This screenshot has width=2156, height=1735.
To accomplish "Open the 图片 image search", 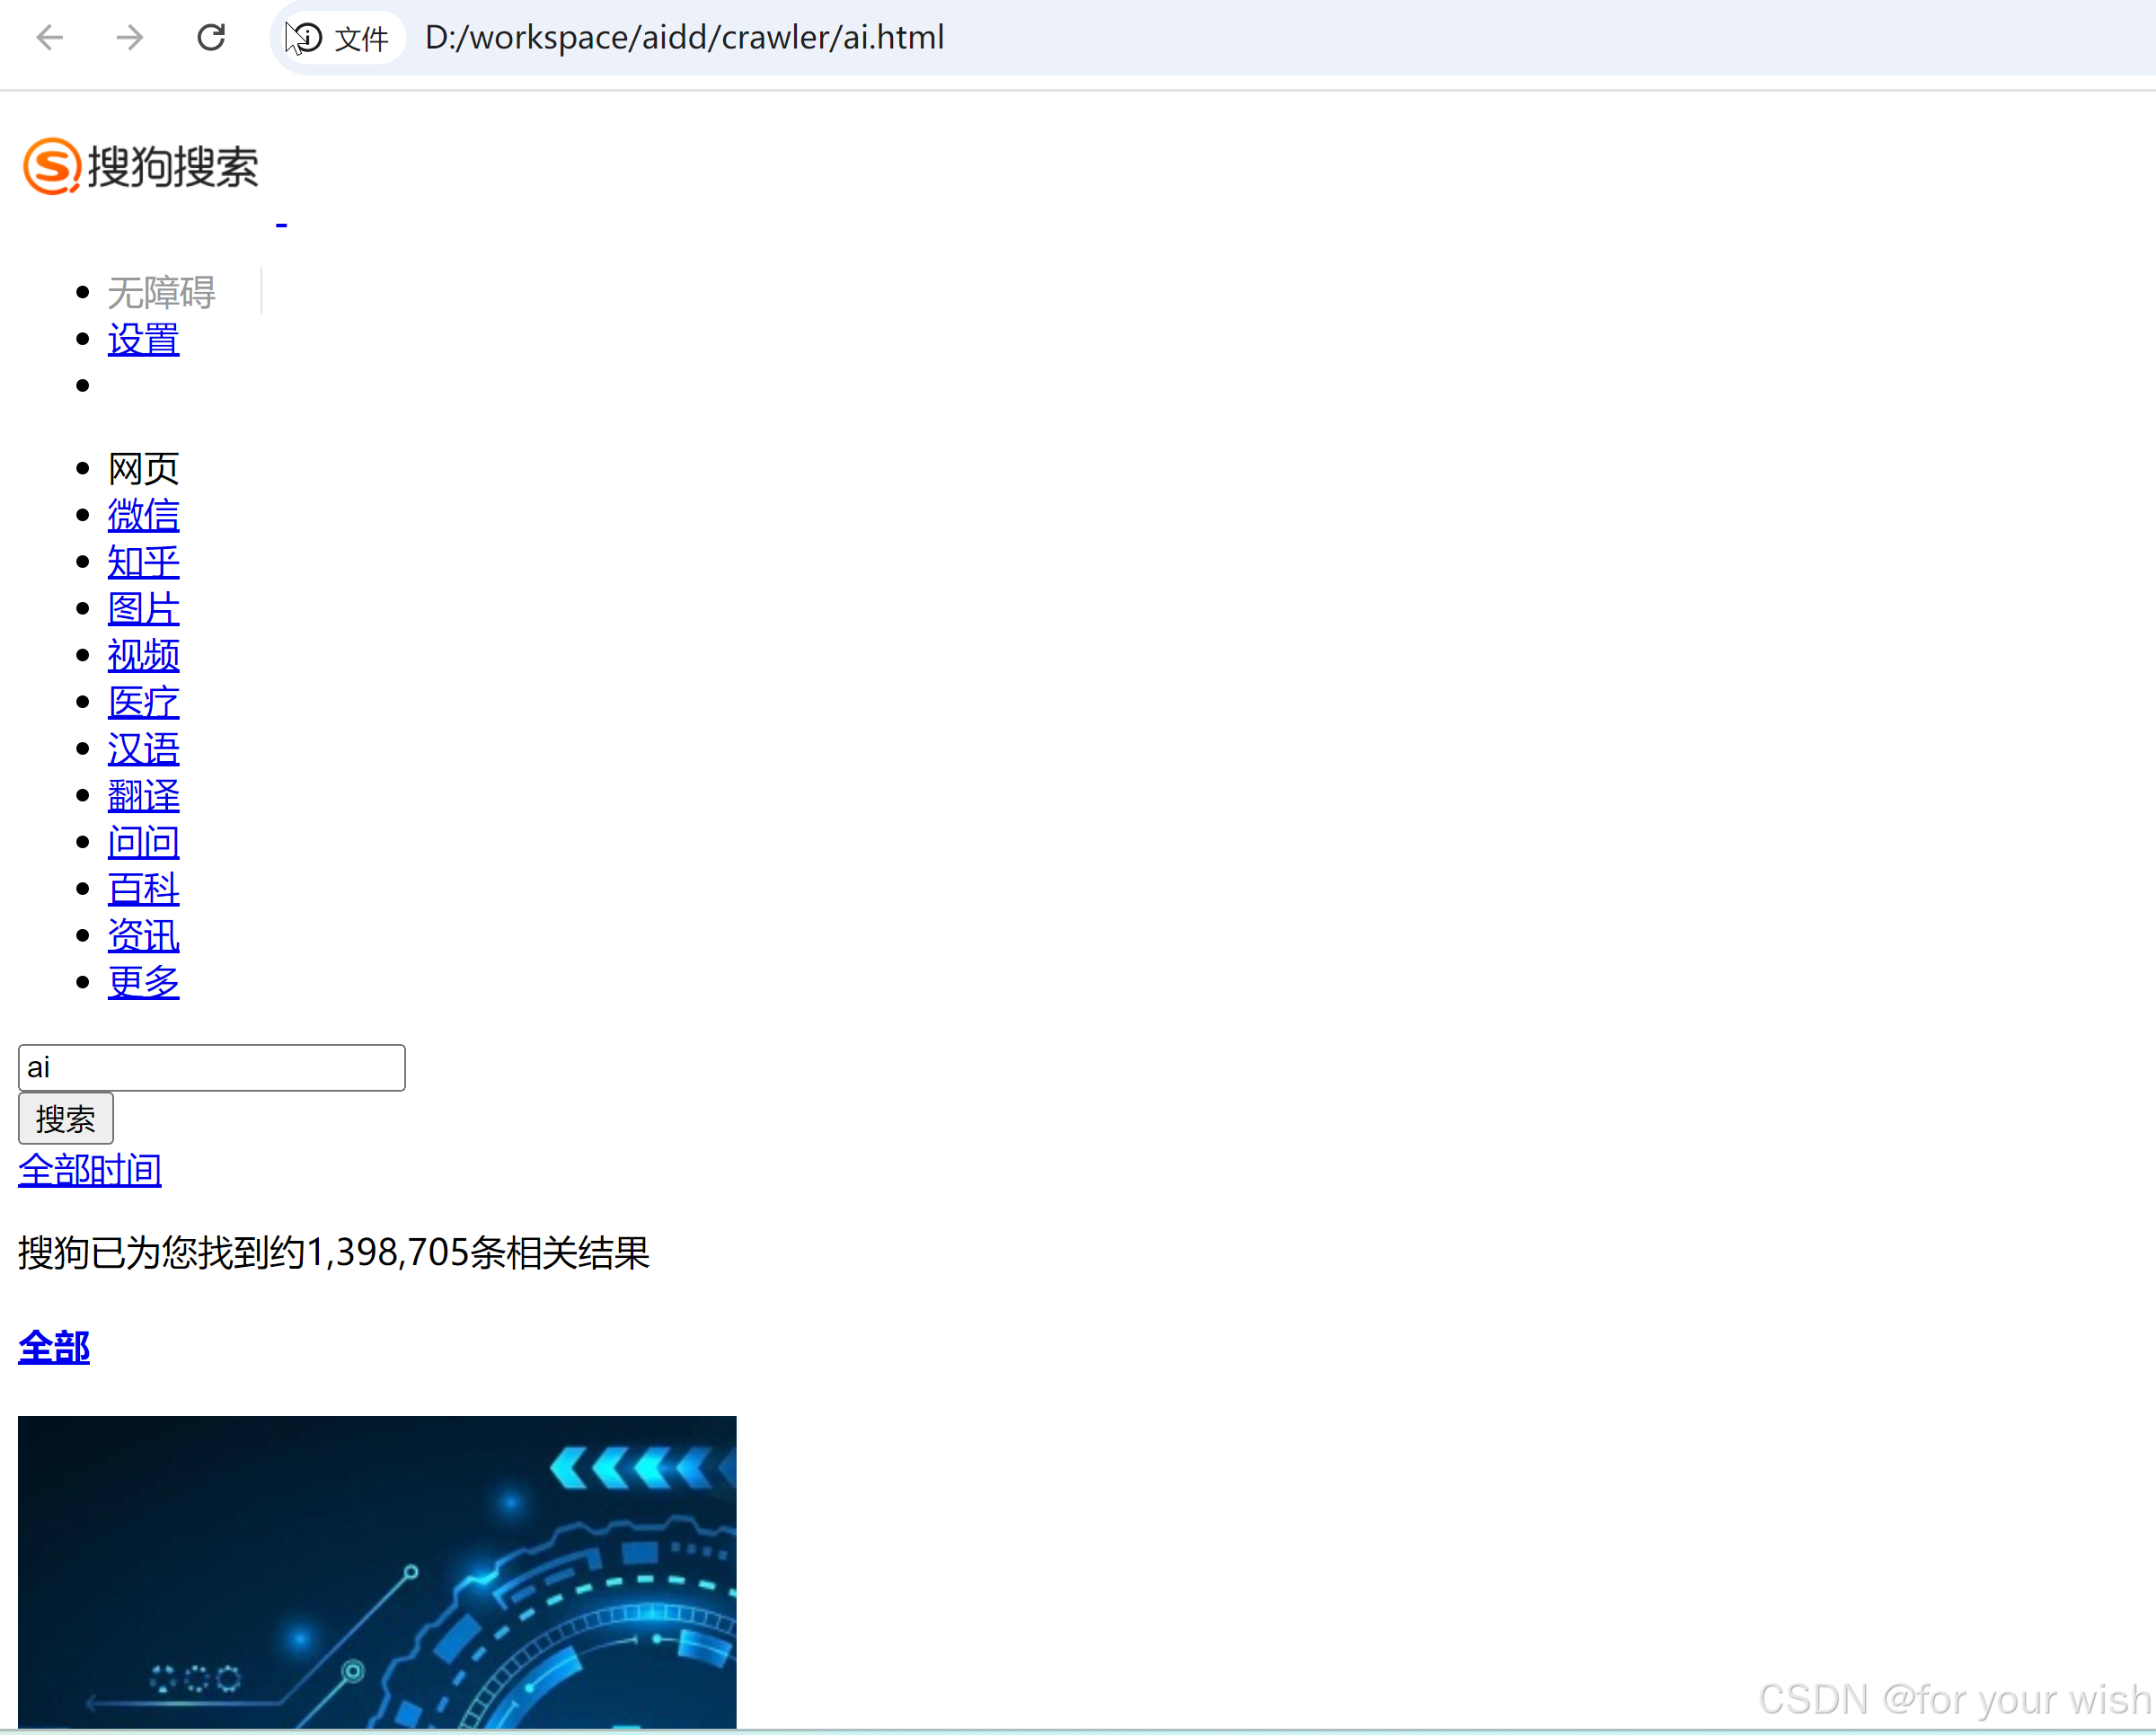I will [x=143, y=608].
